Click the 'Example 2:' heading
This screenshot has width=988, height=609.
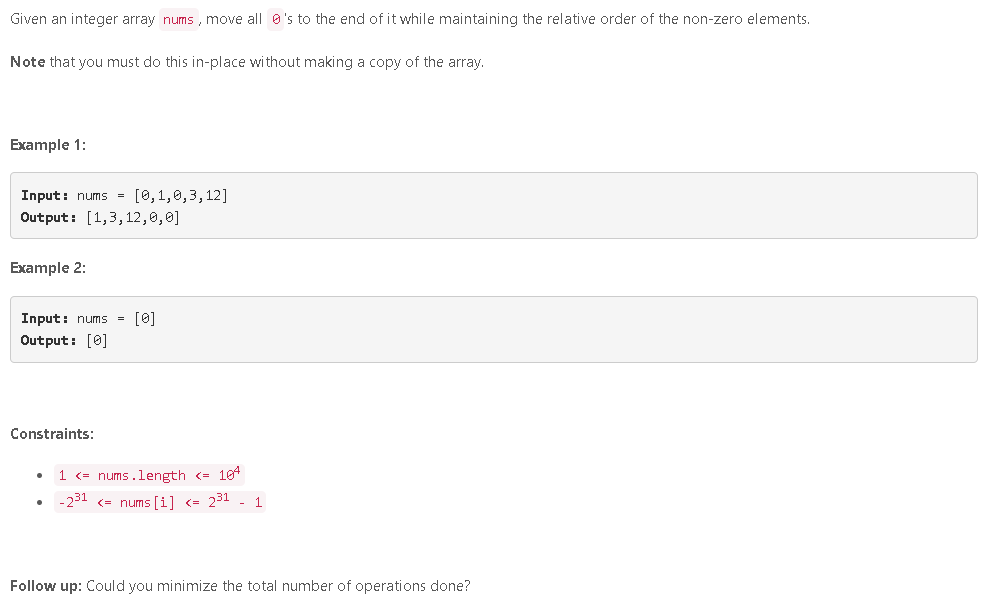point(48,268)
